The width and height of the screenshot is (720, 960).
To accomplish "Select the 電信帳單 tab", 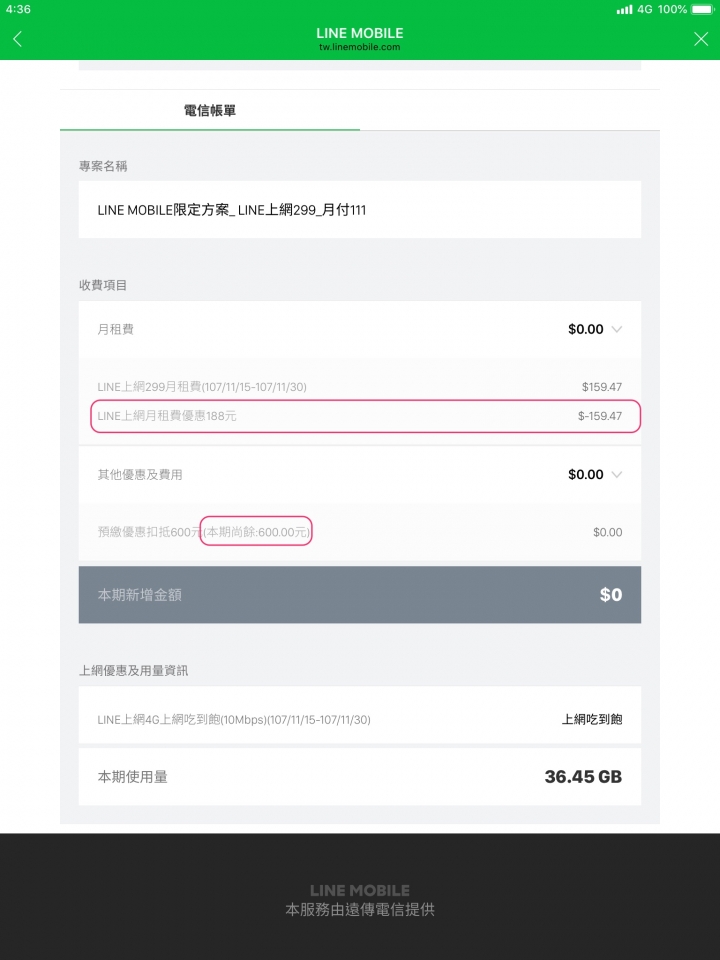I will click(x=210, y=110).
